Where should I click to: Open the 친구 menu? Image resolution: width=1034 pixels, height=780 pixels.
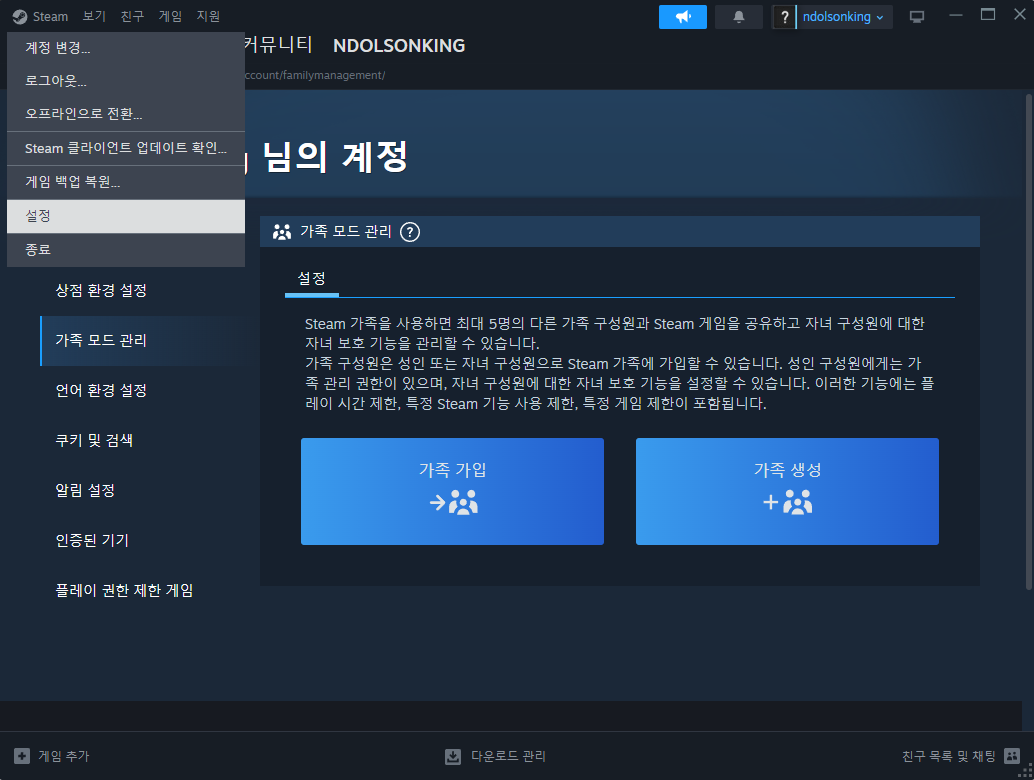coord(132,16)
